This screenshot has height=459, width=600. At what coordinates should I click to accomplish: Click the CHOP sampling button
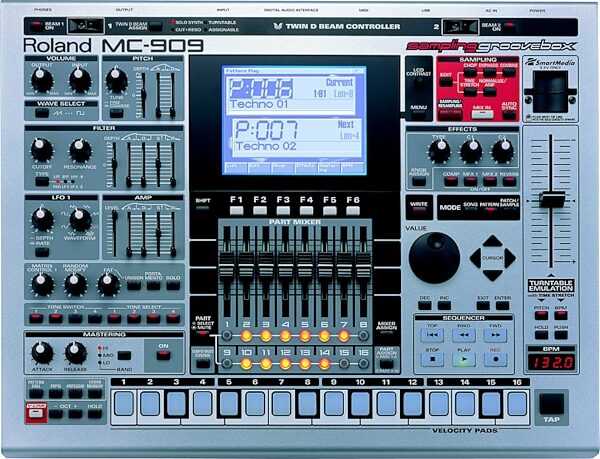470,72
